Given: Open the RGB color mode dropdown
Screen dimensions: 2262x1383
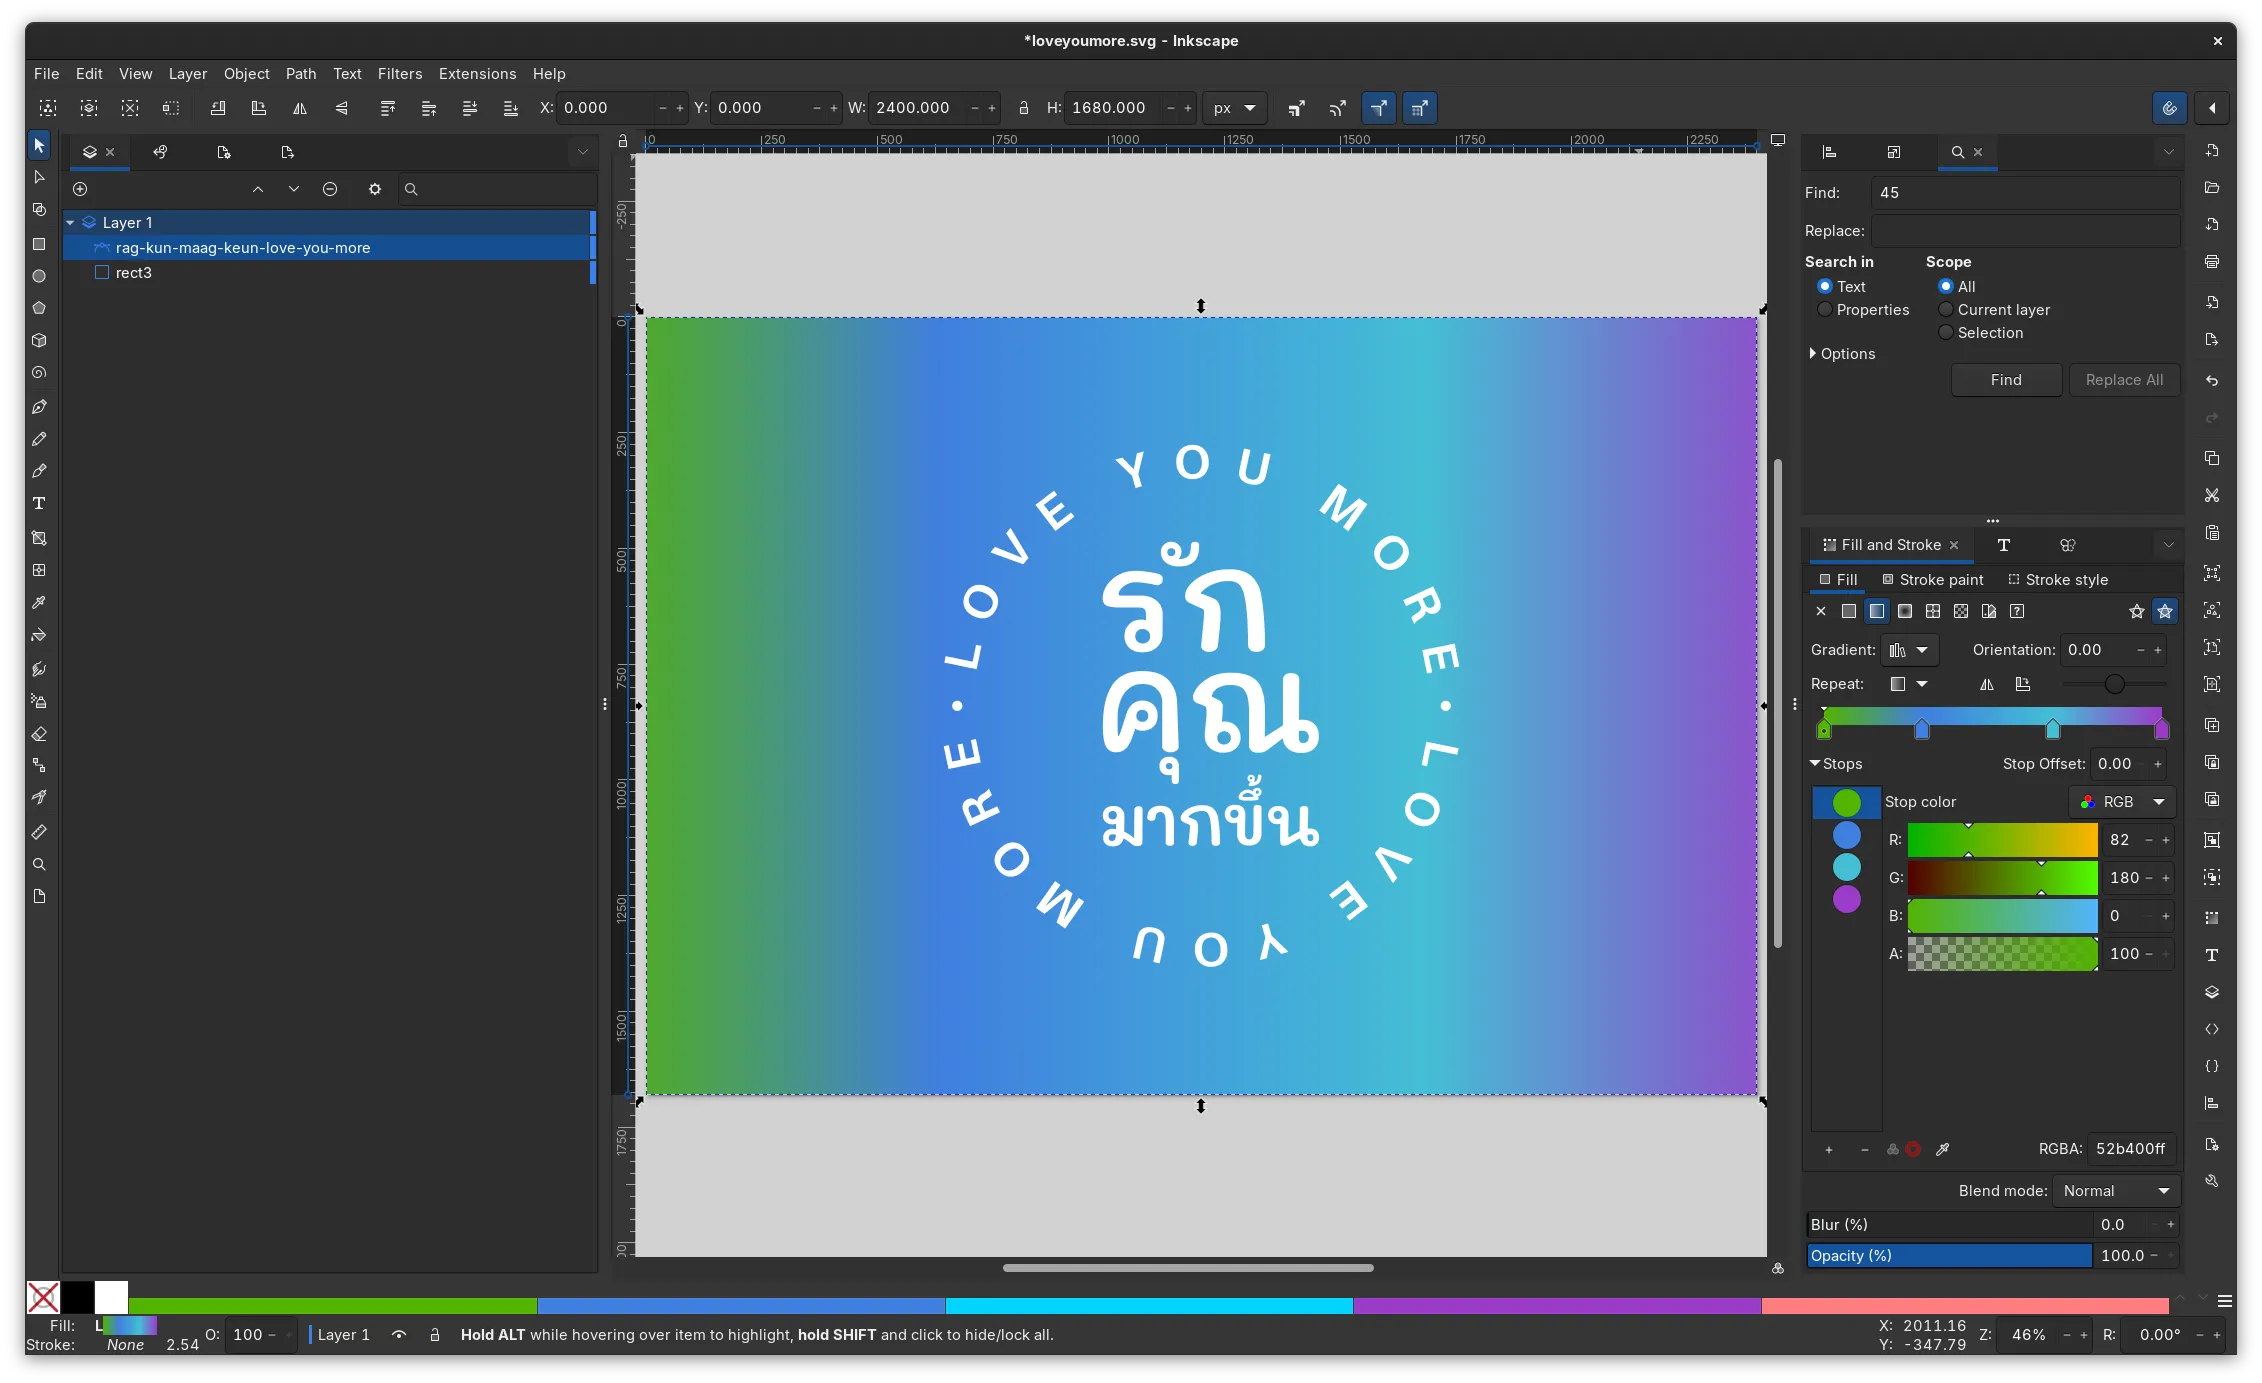Looking at the screenshot, I should [x=2122, y=802].
